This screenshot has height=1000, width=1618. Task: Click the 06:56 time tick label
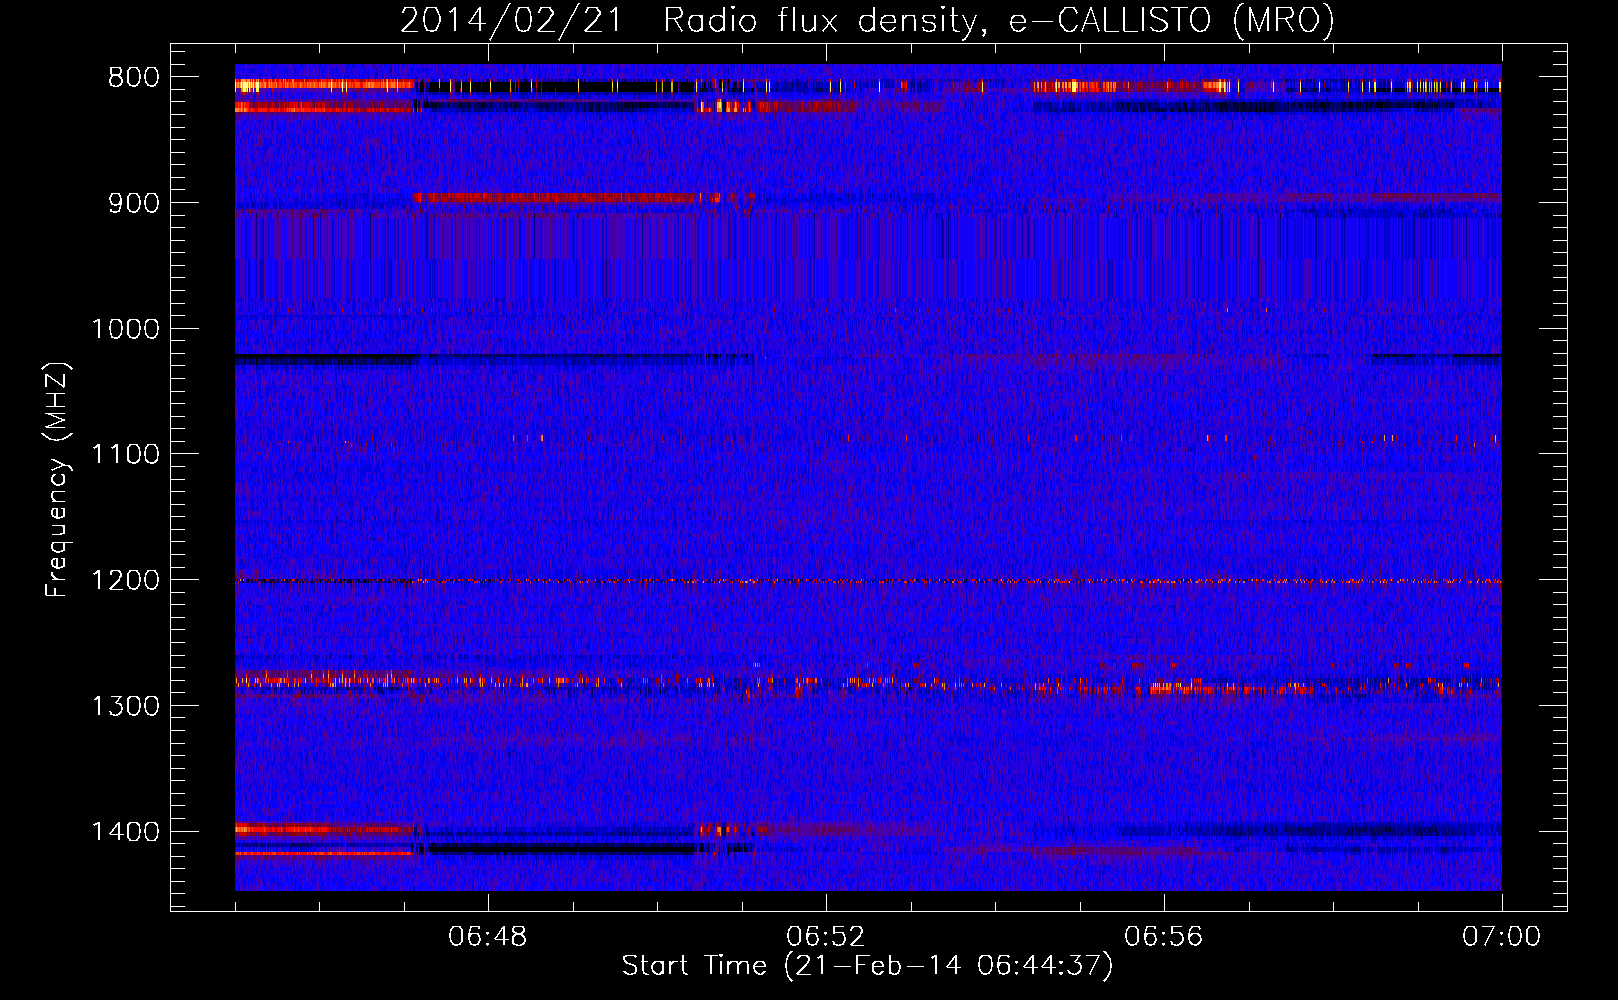pyautogui.click(x=1164, y=937)
